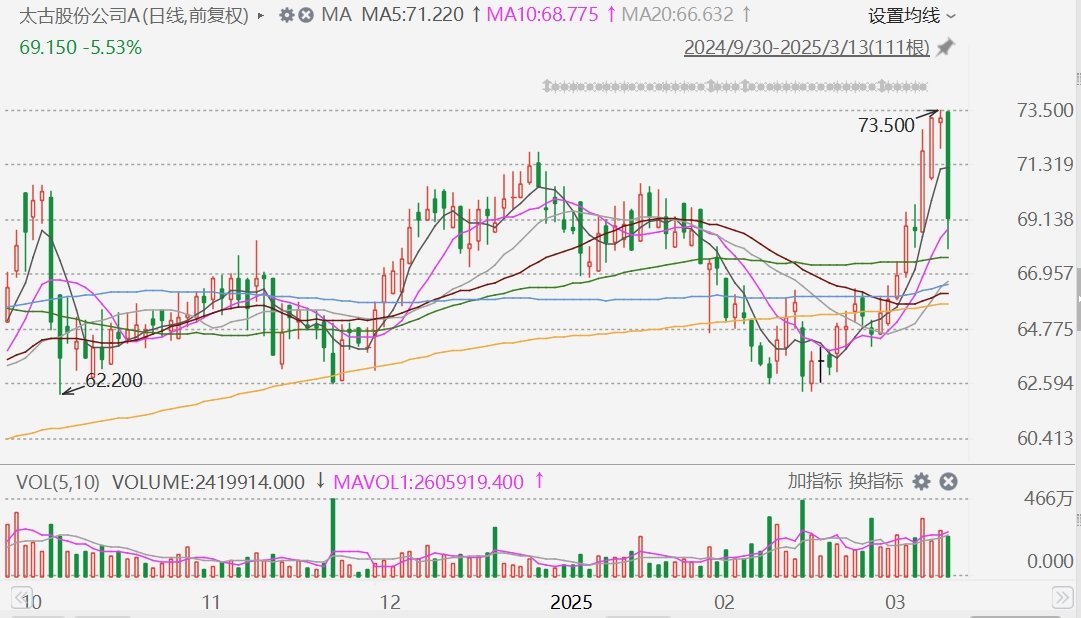Viewport: 1081px width, 618px height.
Task: Click the 66.957 price axis label
Action: coord(1045,273)
